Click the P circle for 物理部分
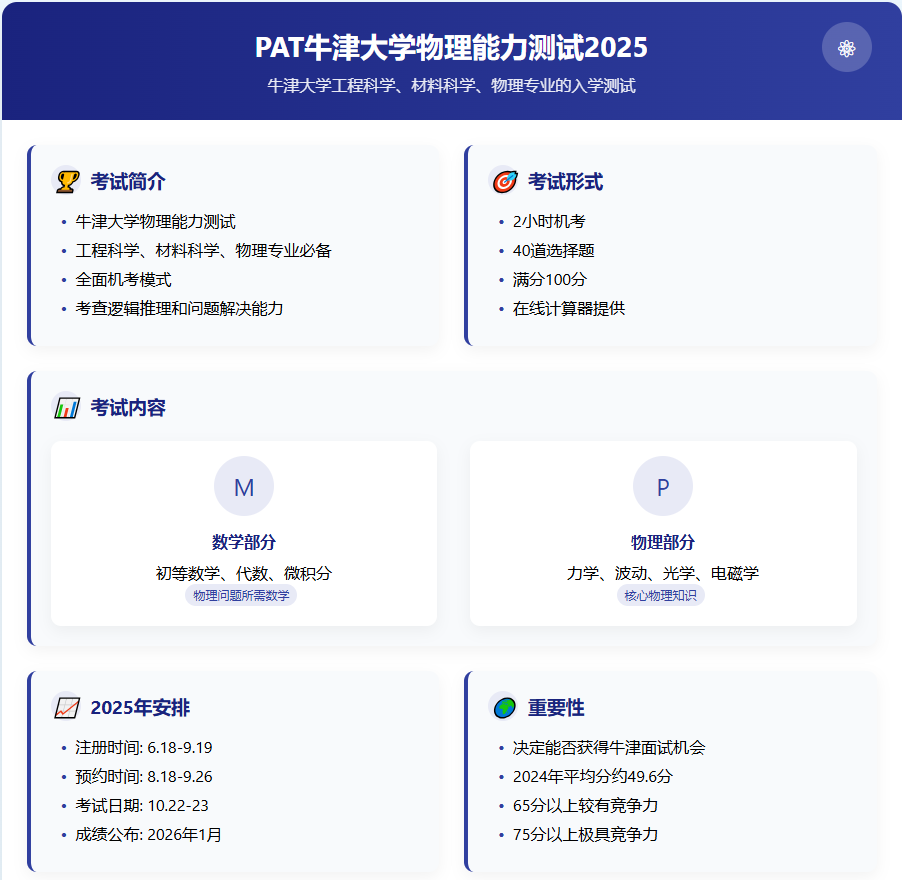The width and height of the screenshot is (902, 880). pyautogui.click(x=663, y=487)
